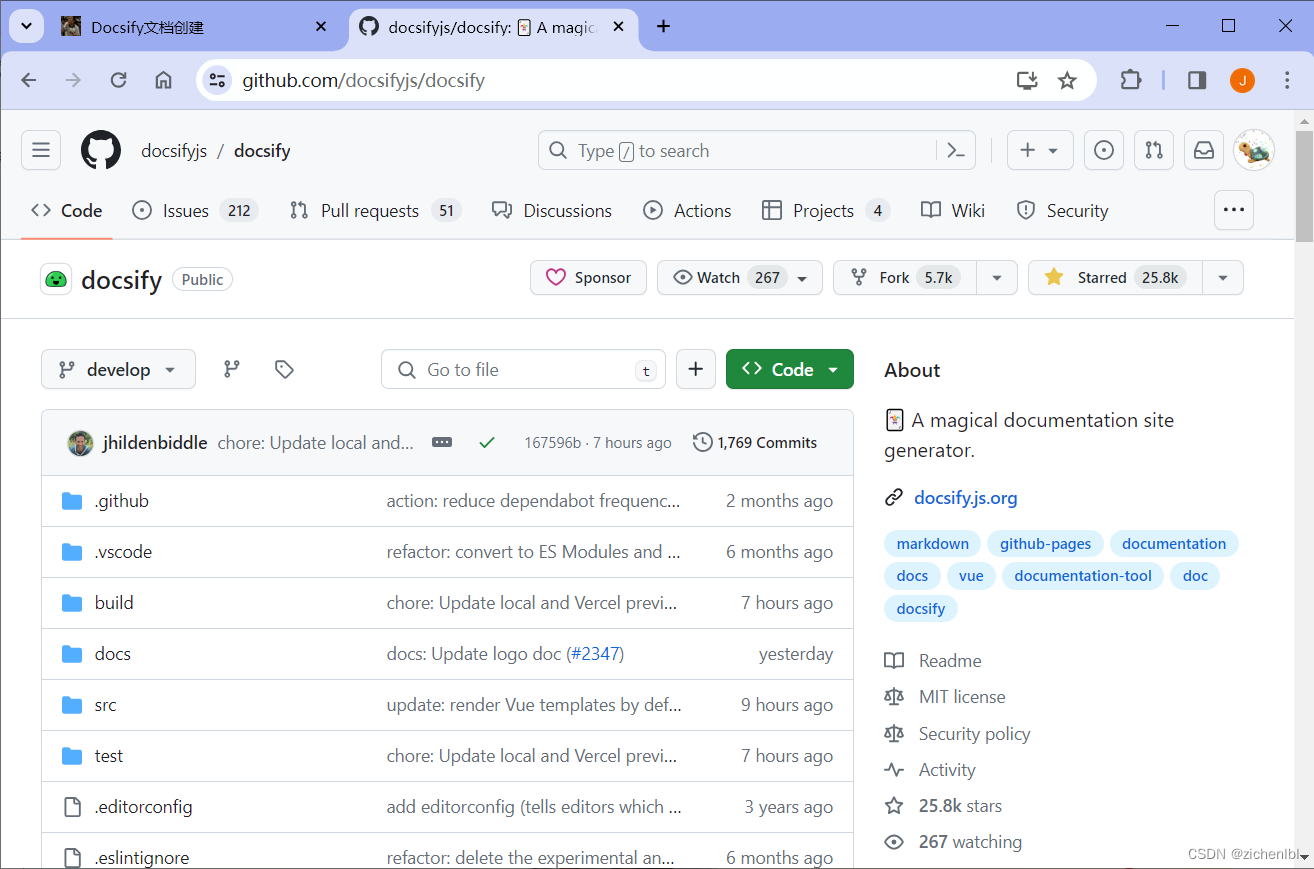Open the create new plus dropdown in header
The height and width of the screenshot is (869, 1314).
(1040, 150)
